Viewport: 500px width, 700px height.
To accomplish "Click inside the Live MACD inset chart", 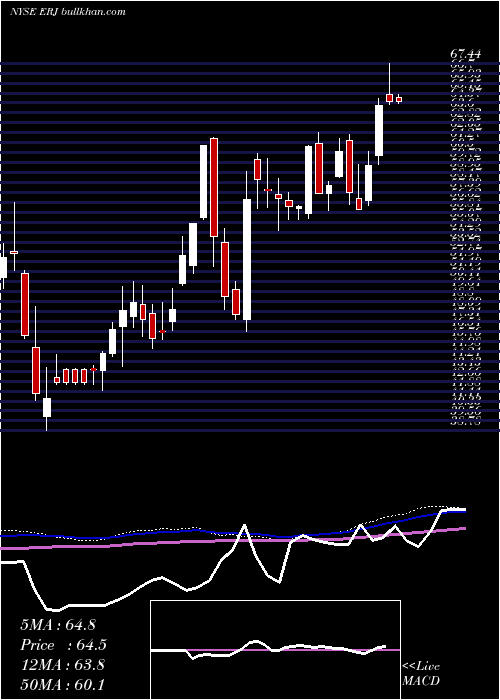I will coord(275,650).
